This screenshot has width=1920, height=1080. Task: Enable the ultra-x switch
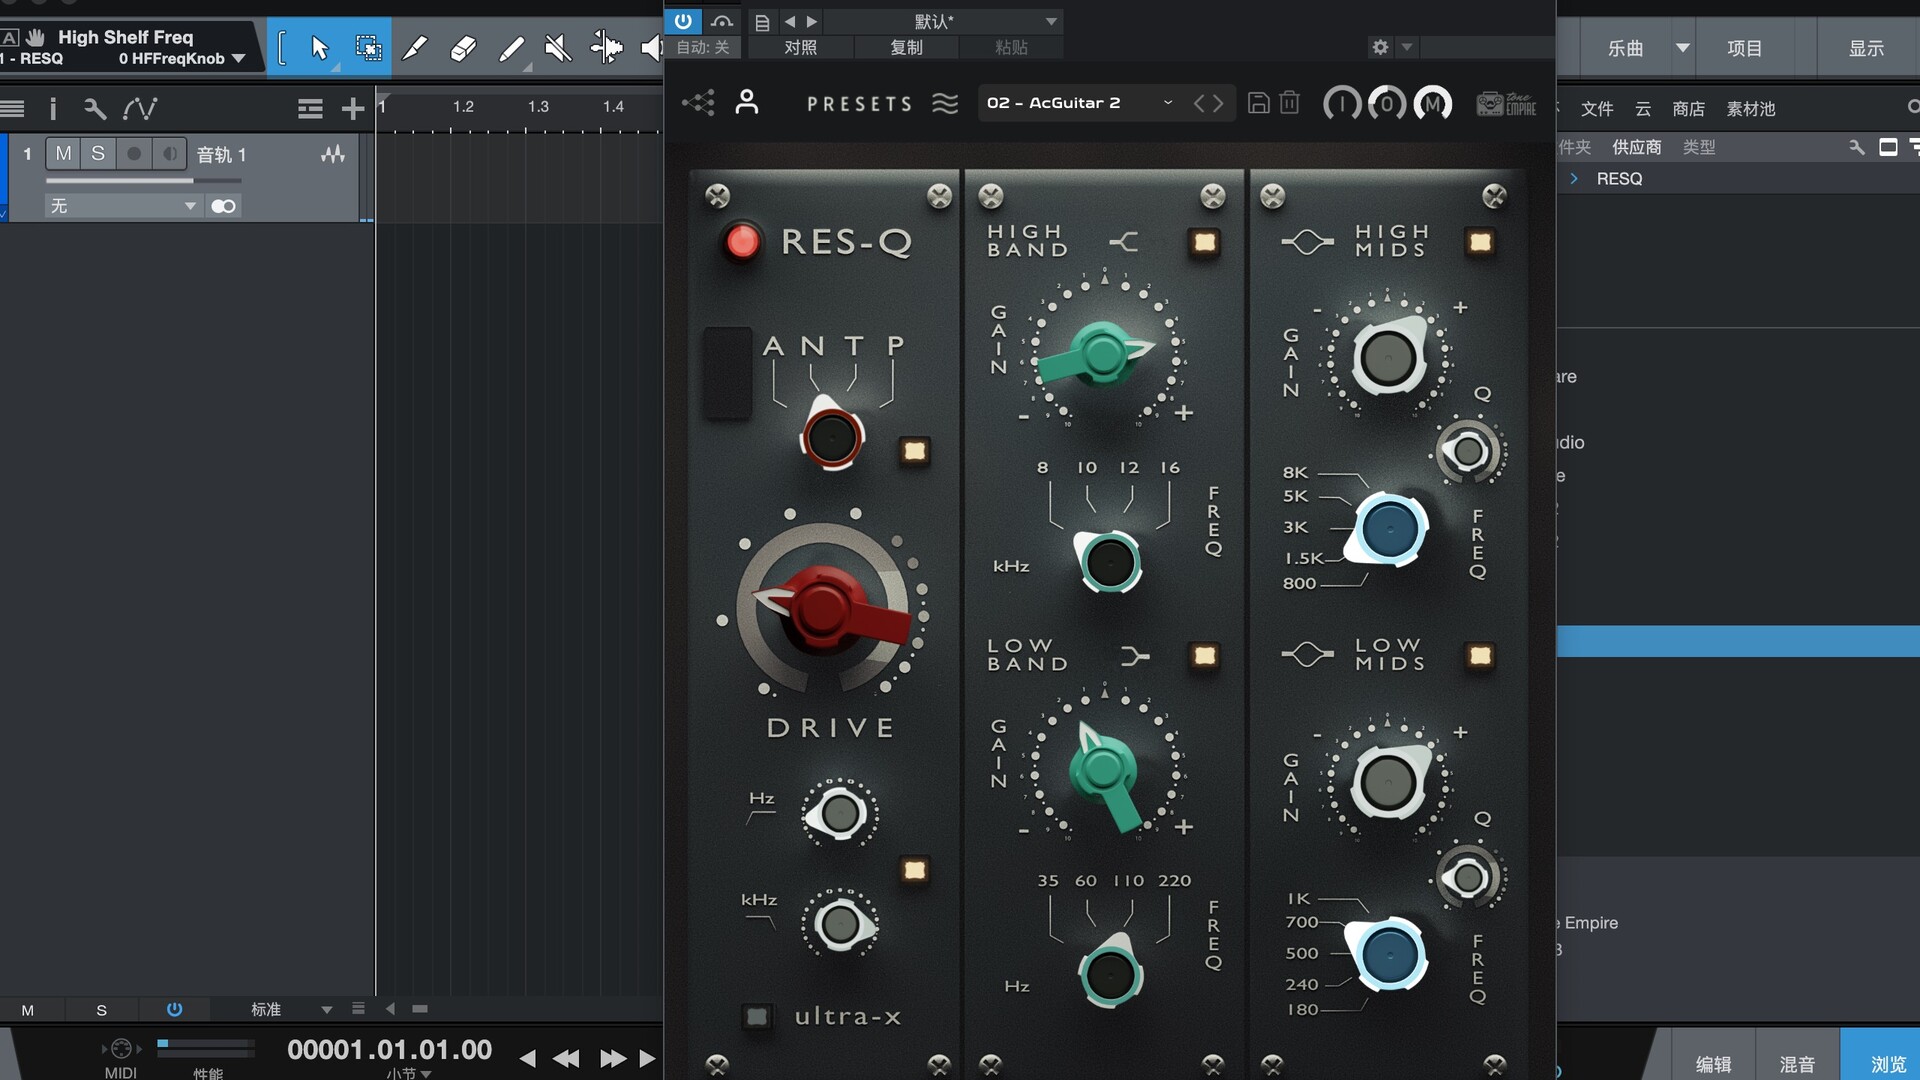(x=757, y=1017)
